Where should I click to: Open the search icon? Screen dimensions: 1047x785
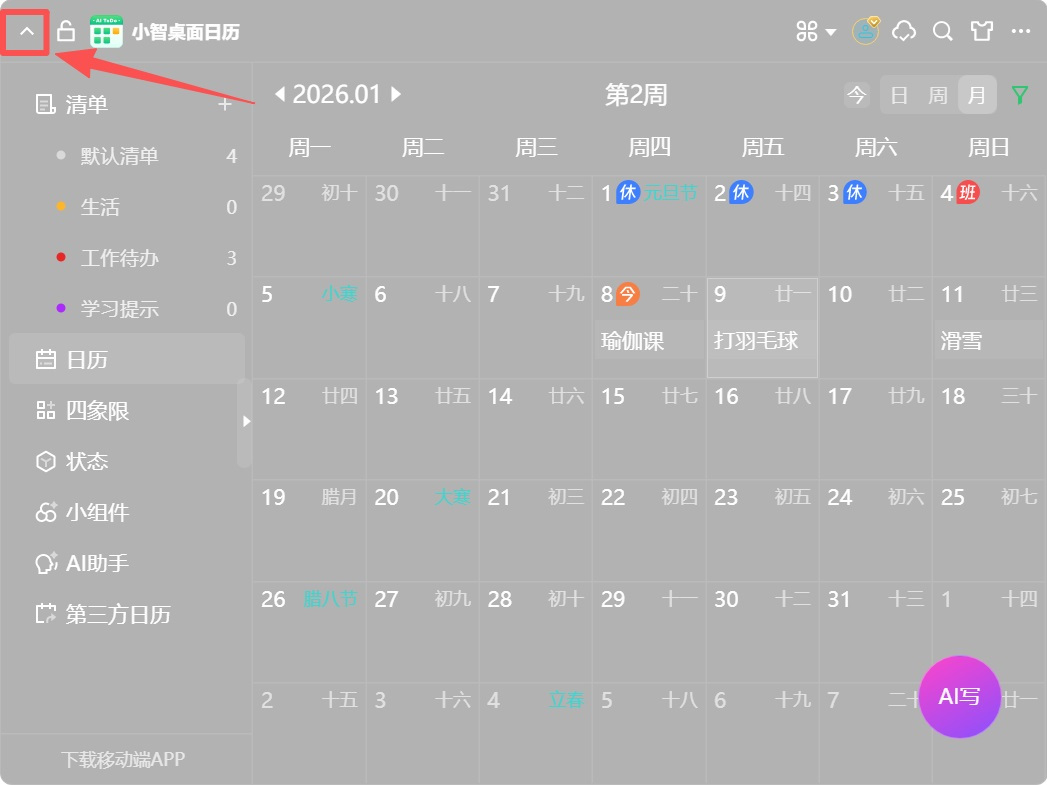[x=941, y=31]
